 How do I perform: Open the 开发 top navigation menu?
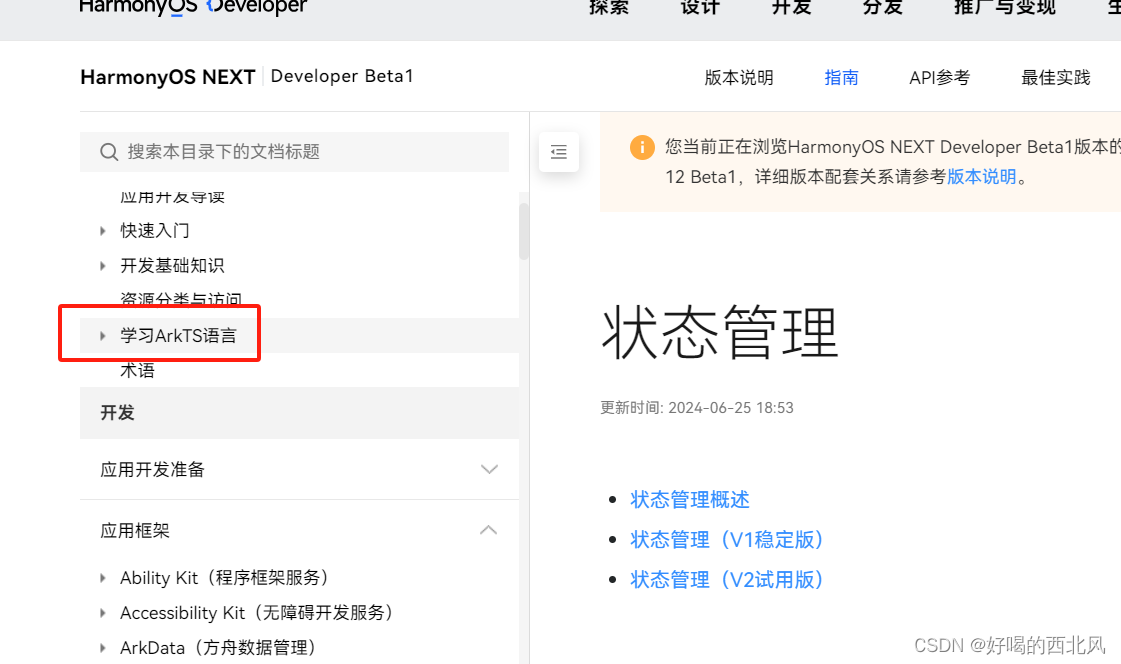[791, 7]
